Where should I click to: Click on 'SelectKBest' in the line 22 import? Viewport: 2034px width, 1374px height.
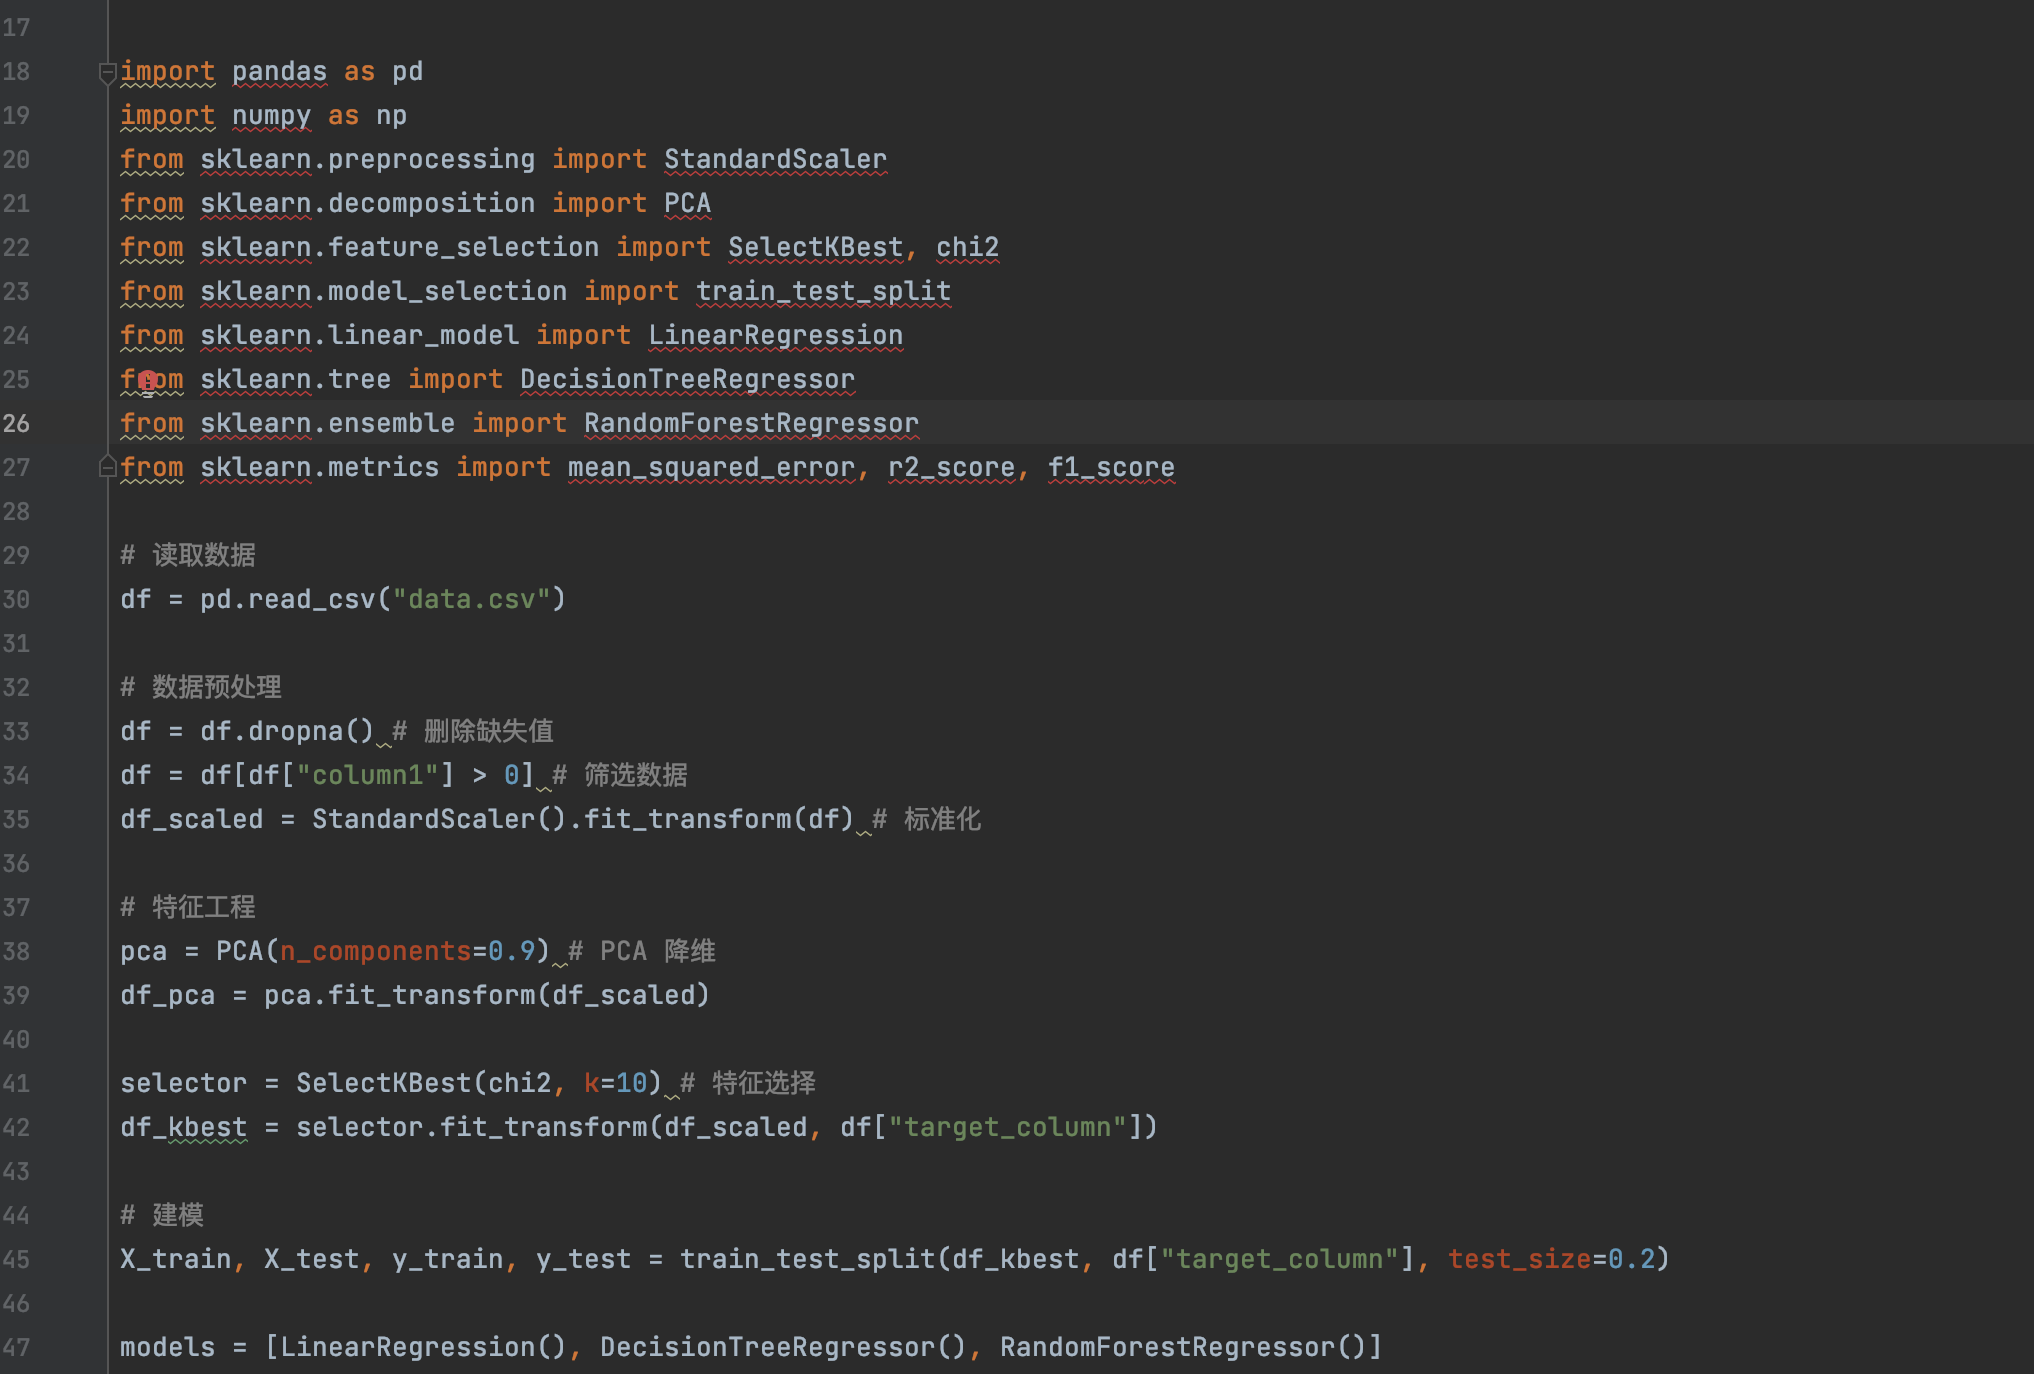tap(815, 248)
